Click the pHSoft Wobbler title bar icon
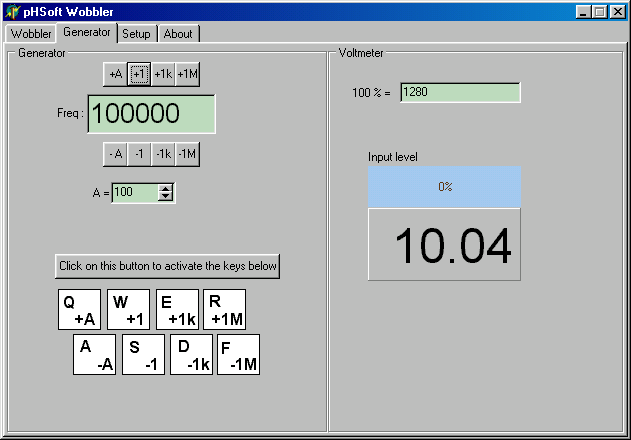Screen dimensions: 631x440 coord(12,12)
